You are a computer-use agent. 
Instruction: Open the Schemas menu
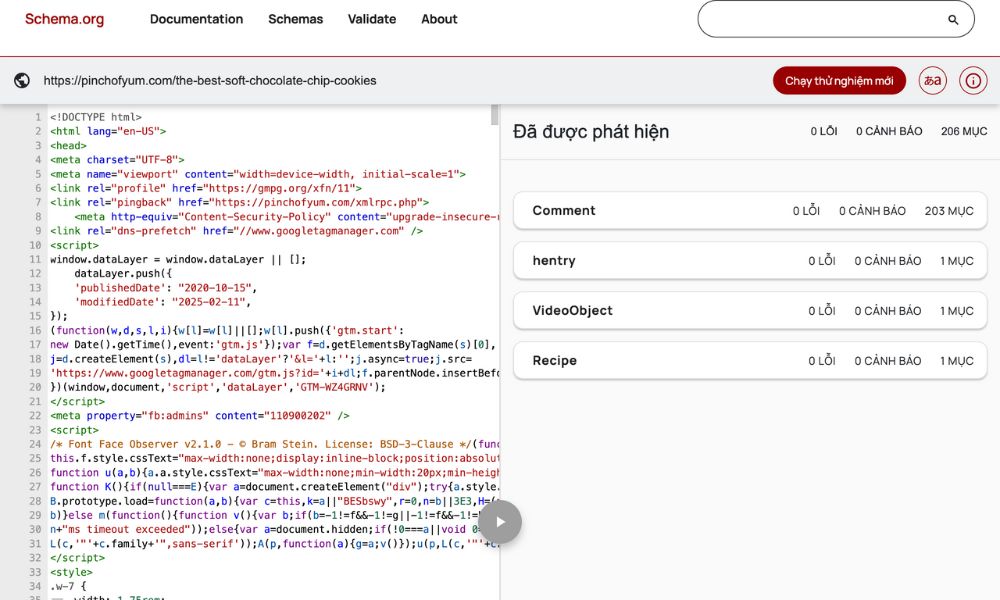tap(295, 19)
